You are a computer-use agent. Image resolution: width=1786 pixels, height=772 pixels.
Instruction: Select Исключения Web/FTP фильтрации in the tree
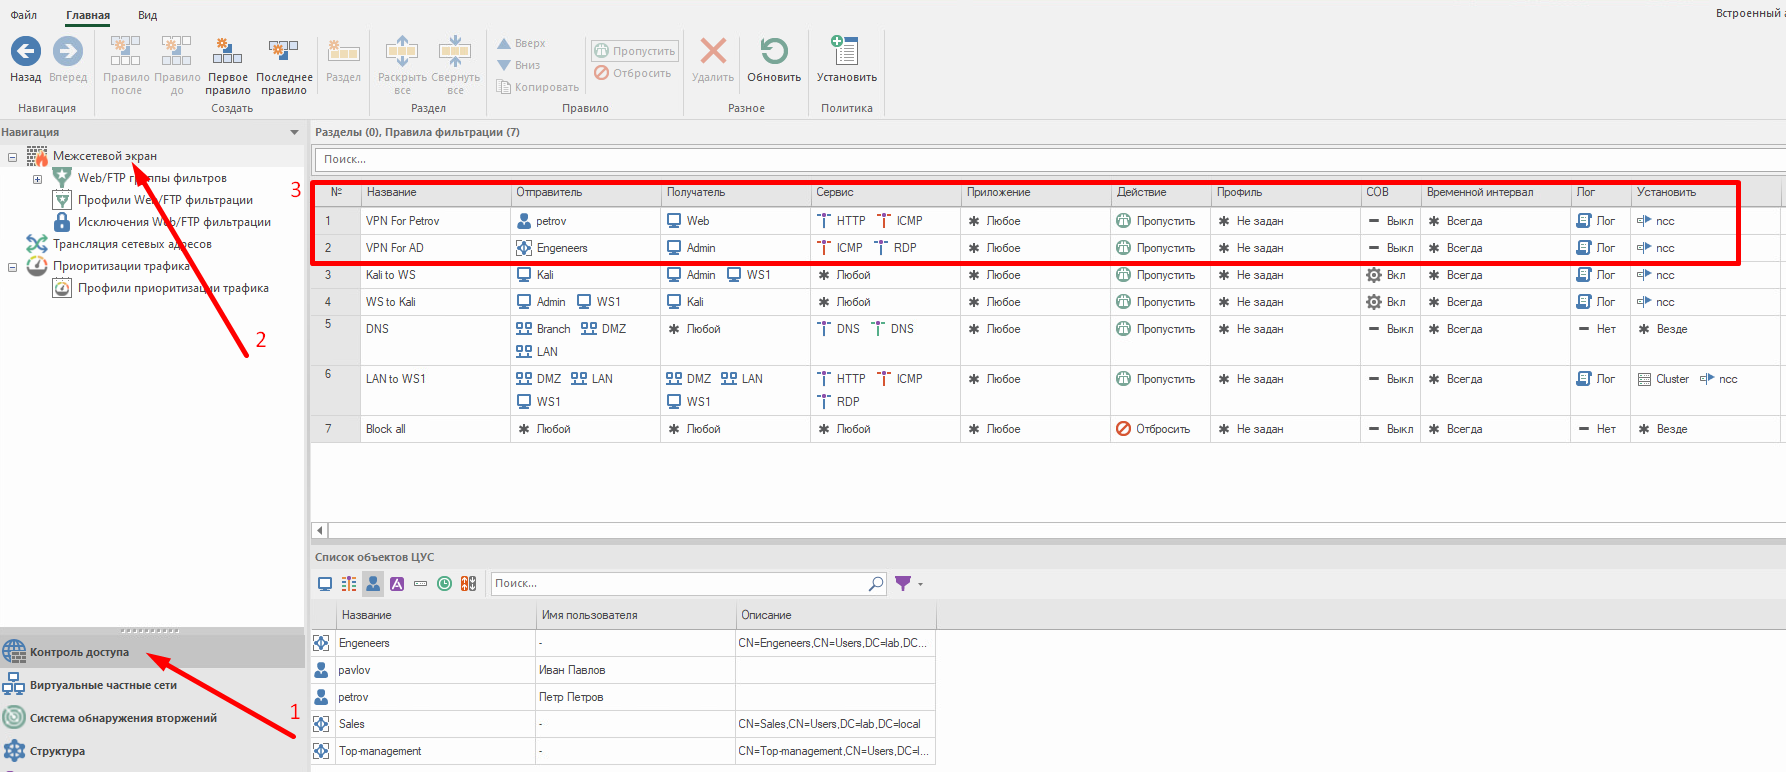click(x=175, y=222)
